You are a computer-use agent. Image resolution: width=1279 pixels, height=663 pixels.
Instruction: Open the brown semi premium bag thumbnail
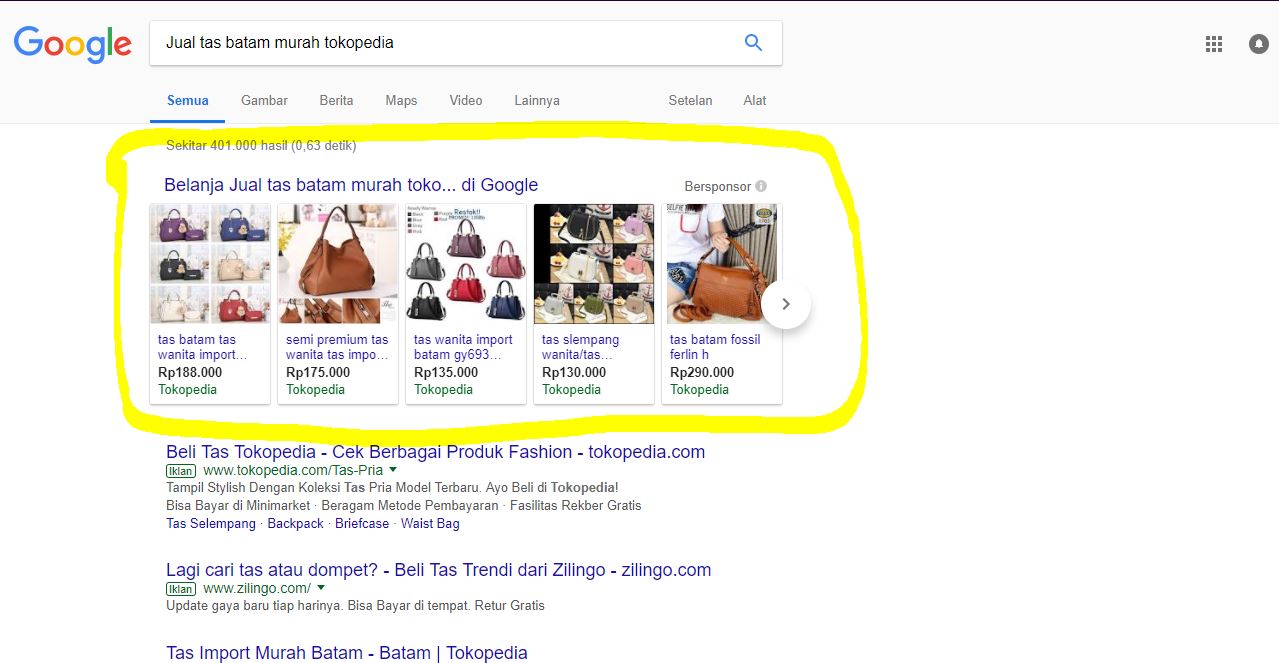coord(338,264)
